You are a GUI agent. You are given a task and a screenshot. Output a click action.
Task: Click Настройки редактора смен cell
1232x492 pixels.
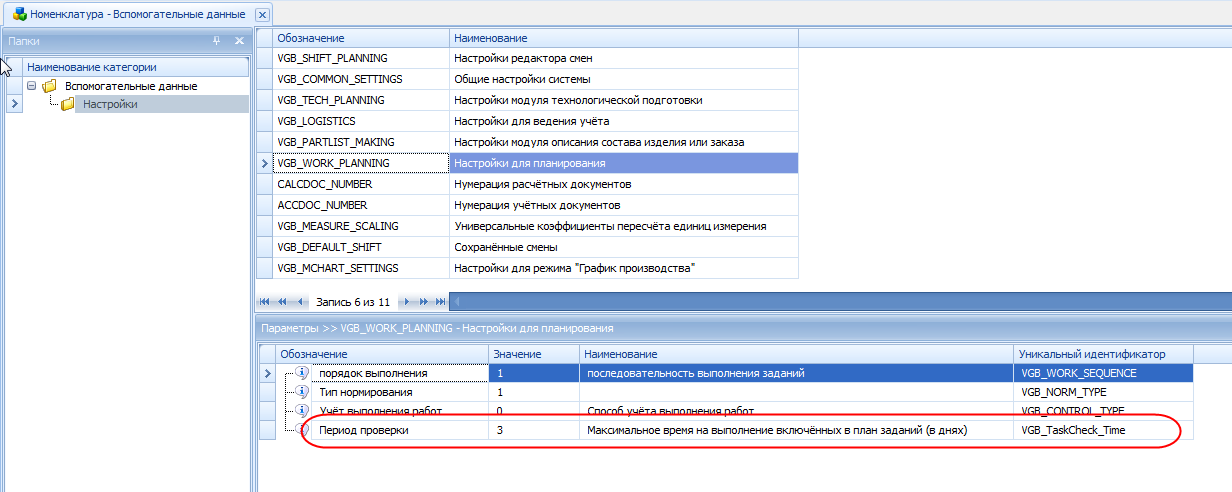coord(624,58)
